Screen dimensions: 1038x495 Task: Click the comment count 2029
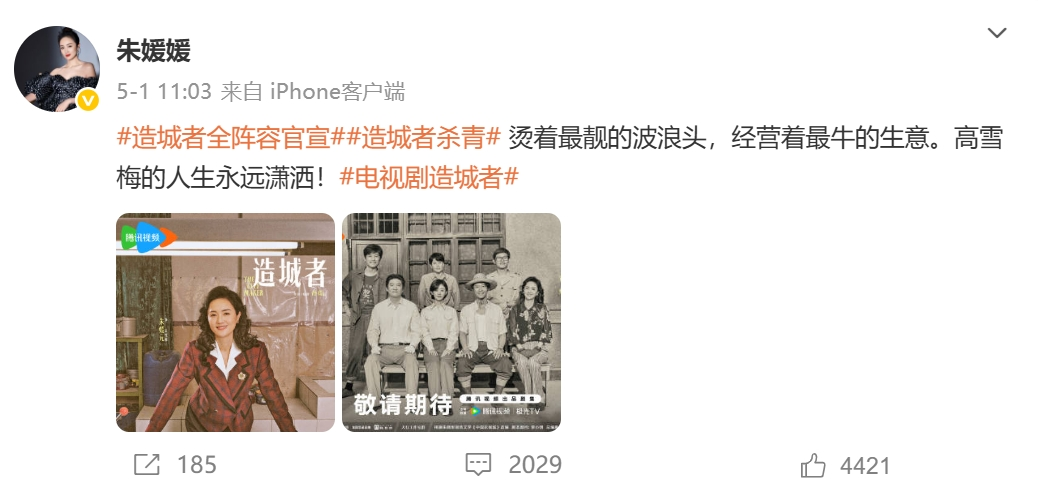pos(535,465)
